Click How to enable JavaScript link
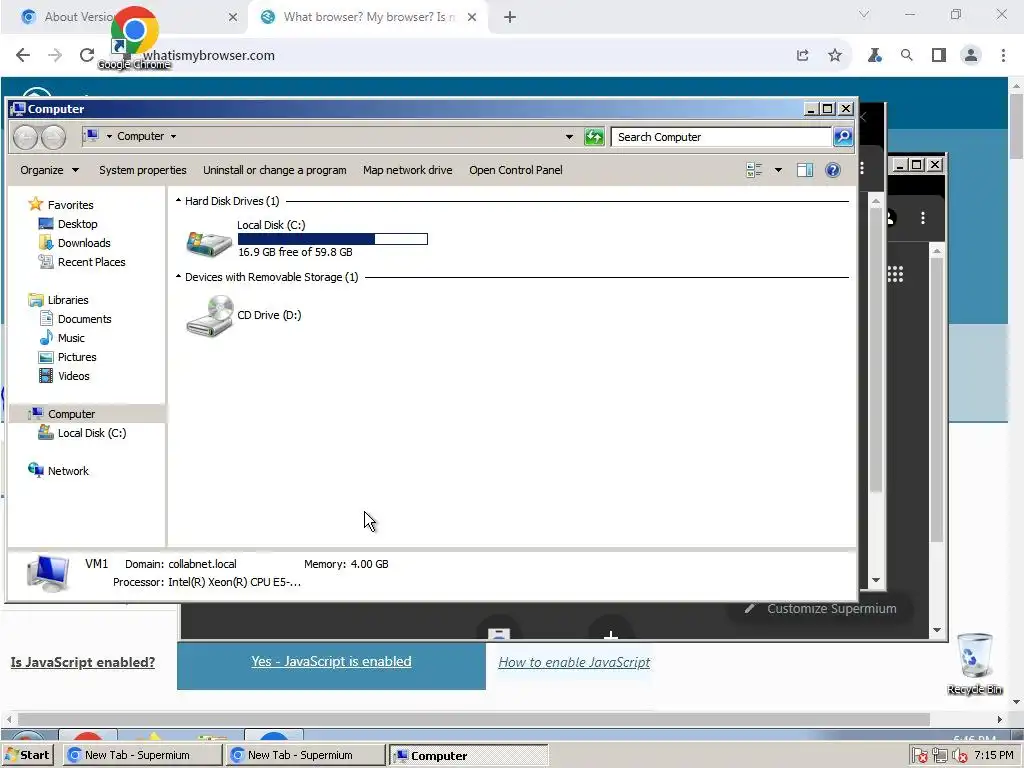Image resolution: width=1024 pixels, height=768 pixels. [x=574, y=662]
